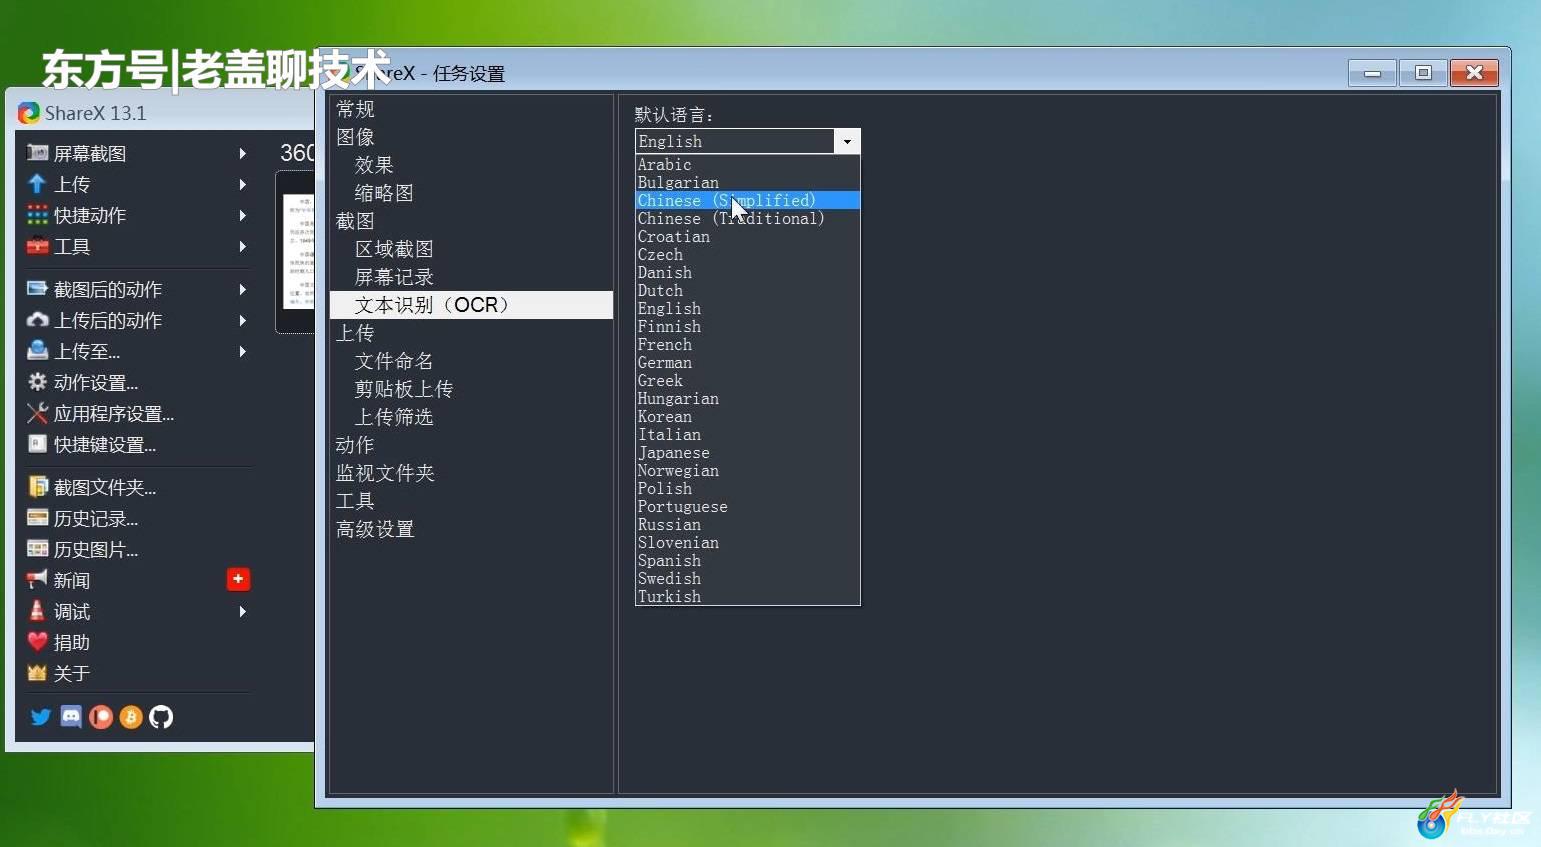Select 监视文件夹 in settings tree
The height and width of the screenshot is (847, 1541).
point(385,473)
